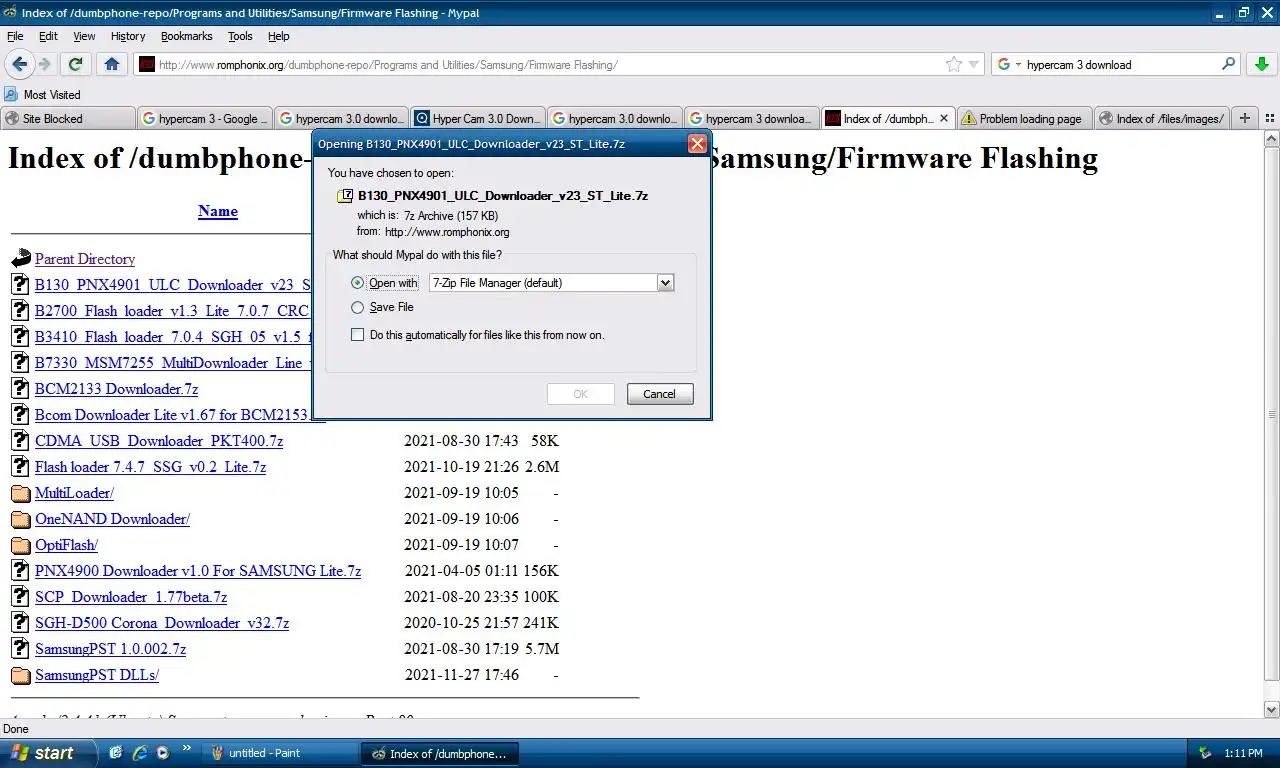Switch to the hypercam 3 - Google tab
Screen dimensions: 1280x768
tap(205, 118)
